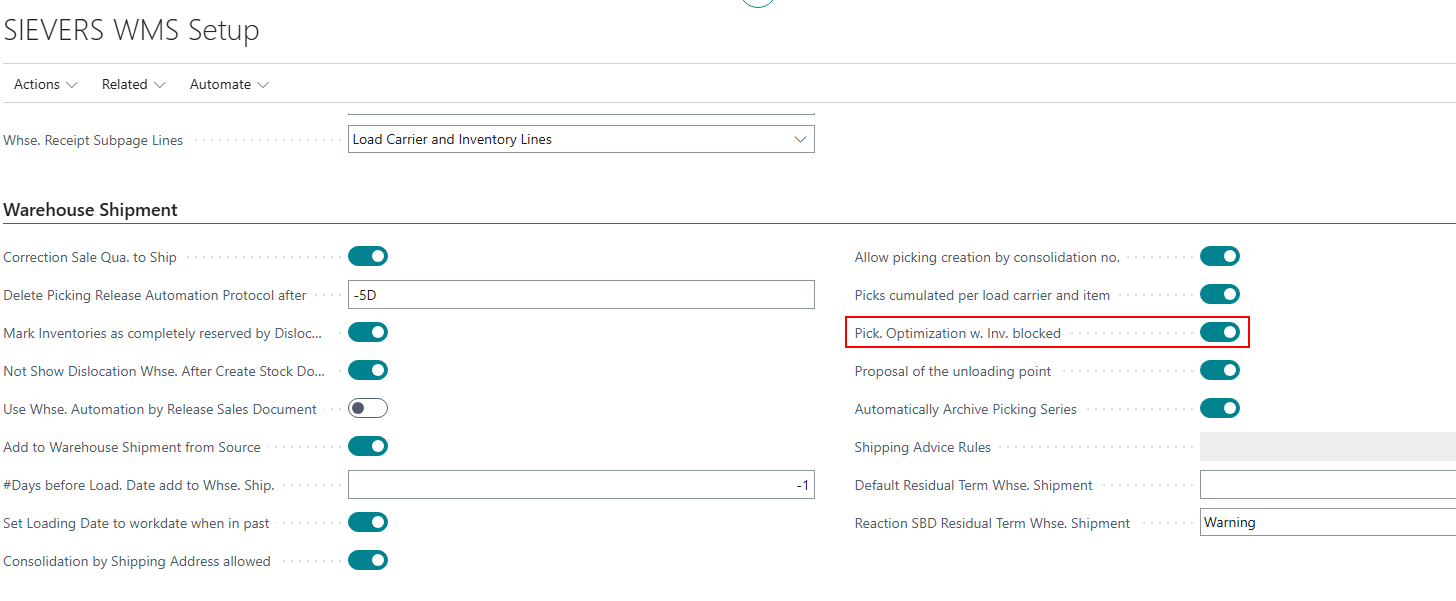1456x601 pixels.
Task: Toggle Proposal of the unloading point
Action: pos(1219,371)
